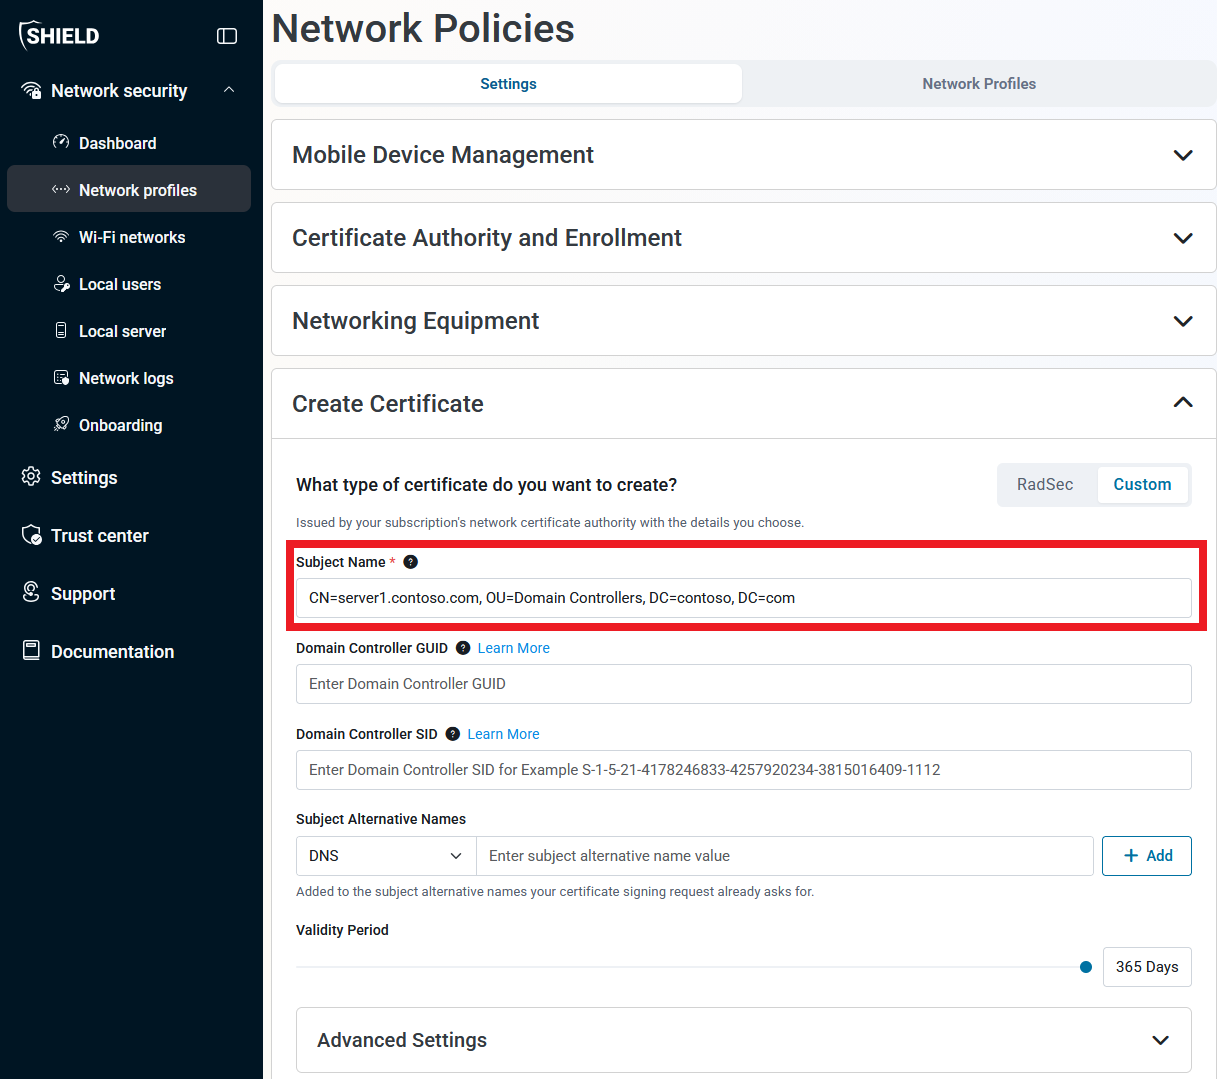This screenshot has height=1079, width=1217.
Task: Open Network logs in the sidebar
Action: (129, 378)
